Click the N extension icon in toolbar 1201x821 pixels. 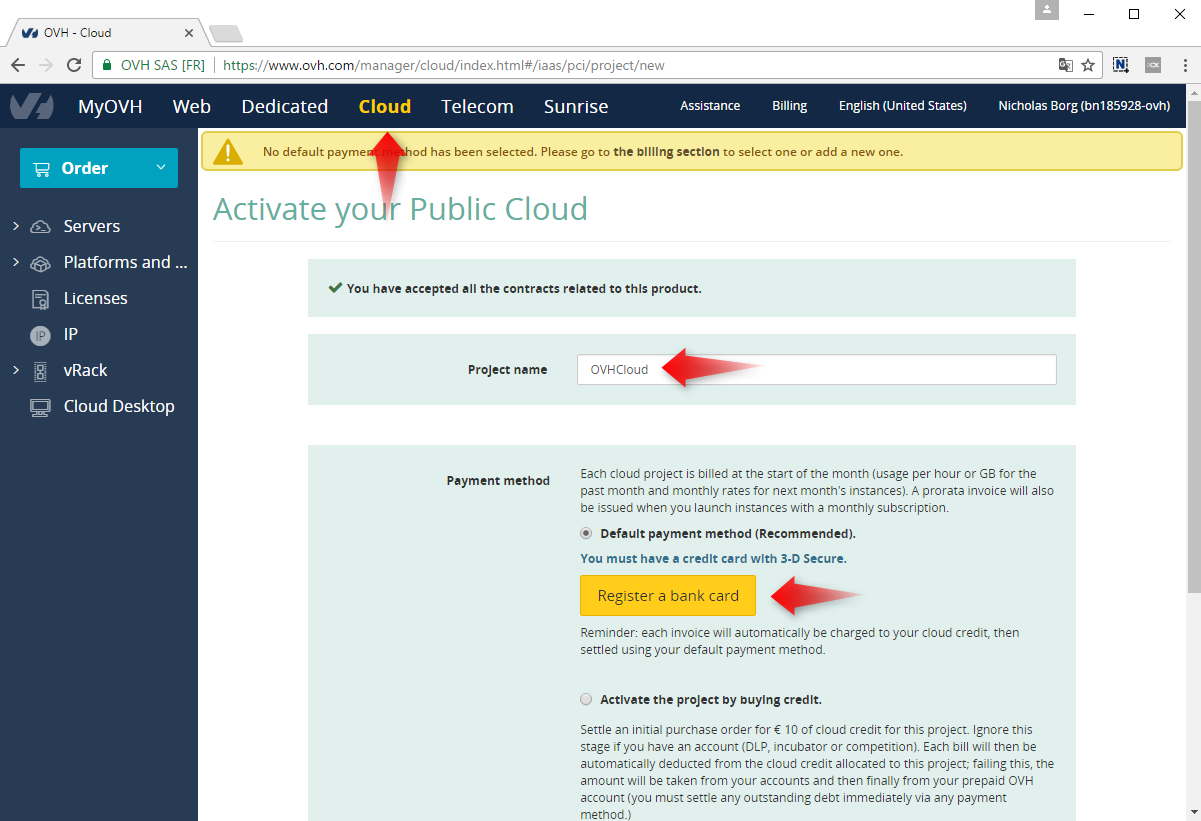tap(1121, 65)
